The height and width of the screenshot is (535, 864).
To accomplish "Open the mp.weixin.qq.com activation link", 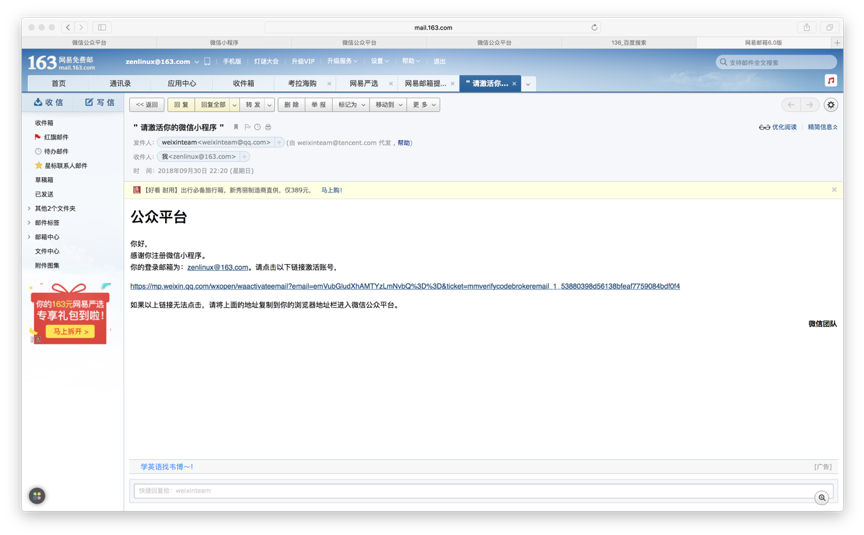I will (x=405, y=287).
